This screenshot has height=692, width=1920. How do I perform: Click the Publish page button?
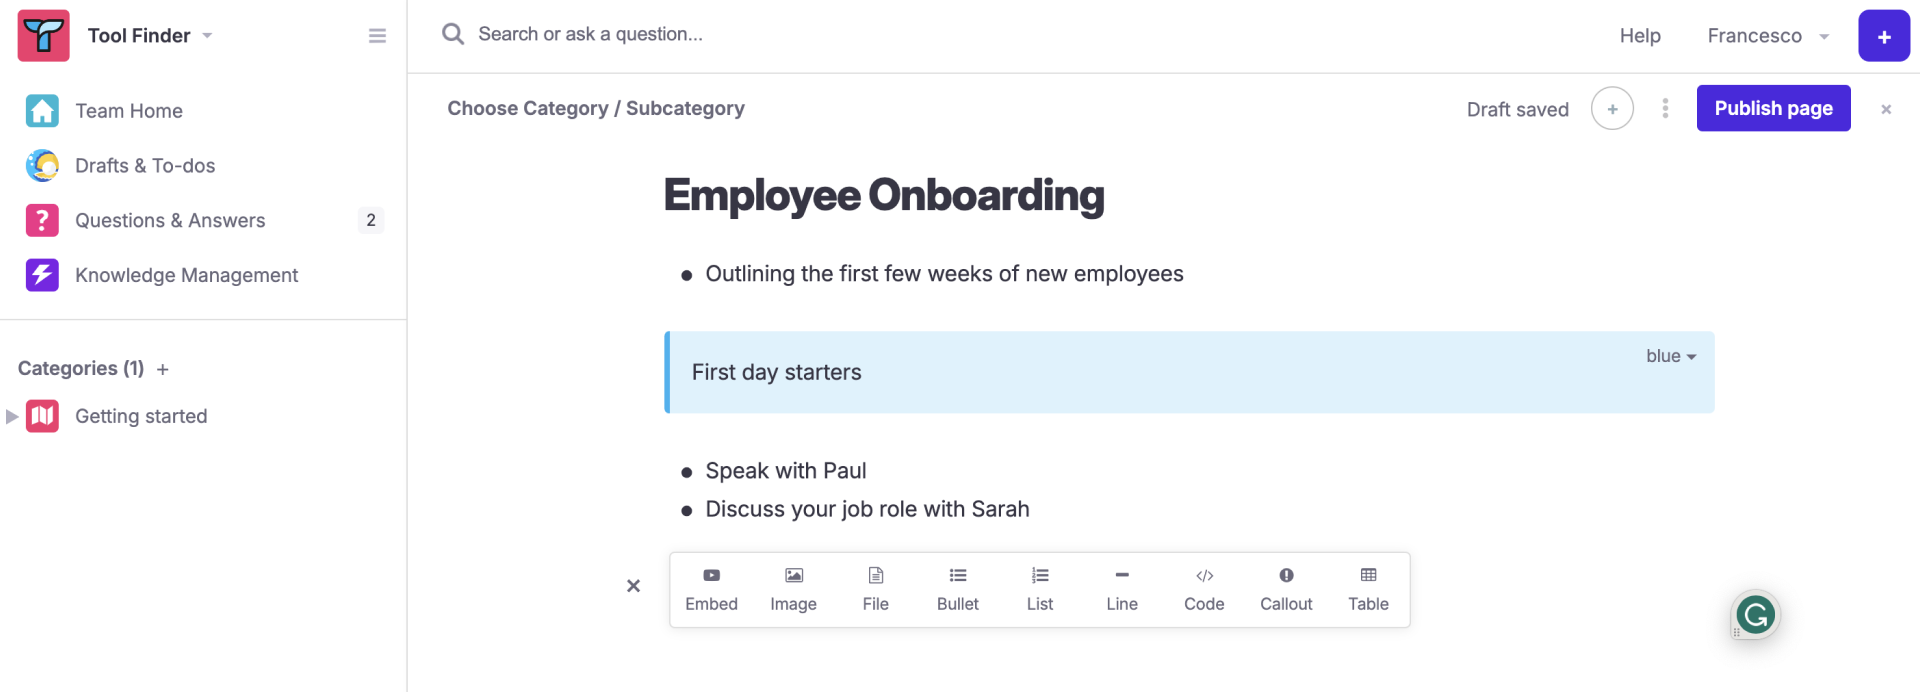[1773, 108]
